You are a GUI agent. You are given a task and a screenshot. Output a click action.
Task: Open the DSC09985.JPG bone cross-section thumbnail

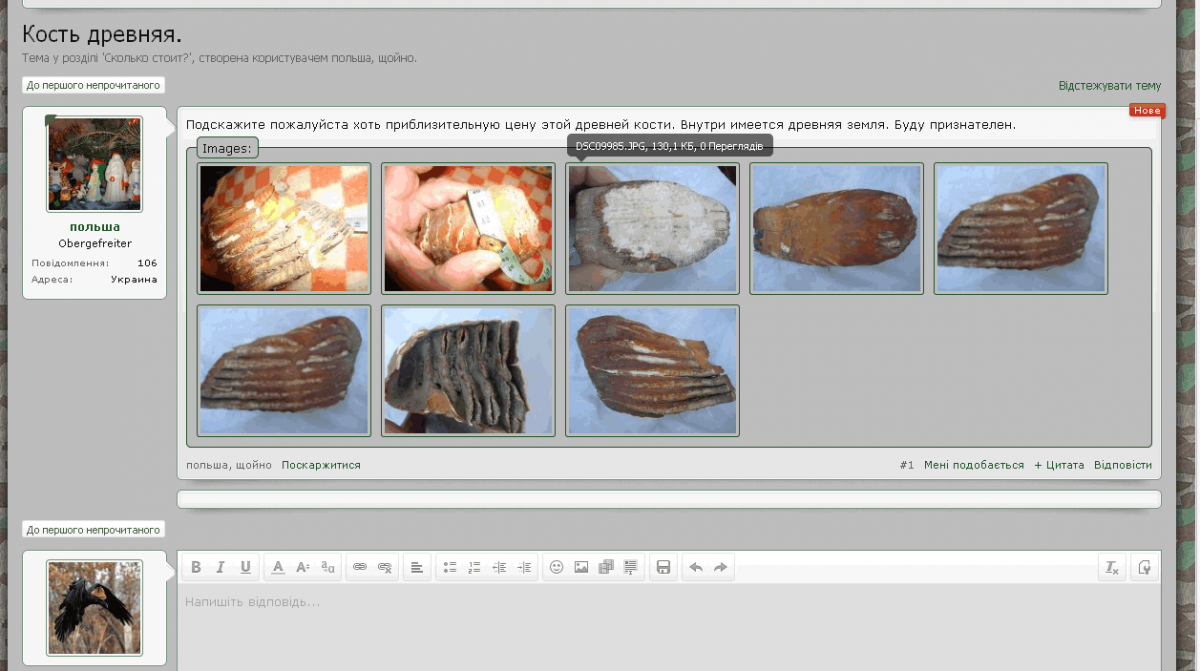pos(652,229)
